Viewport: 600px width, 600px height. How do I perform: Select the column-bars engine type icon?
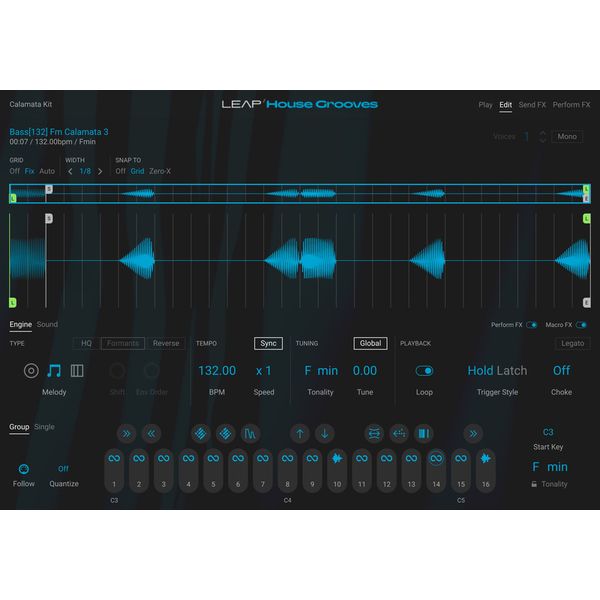point(77,371)
